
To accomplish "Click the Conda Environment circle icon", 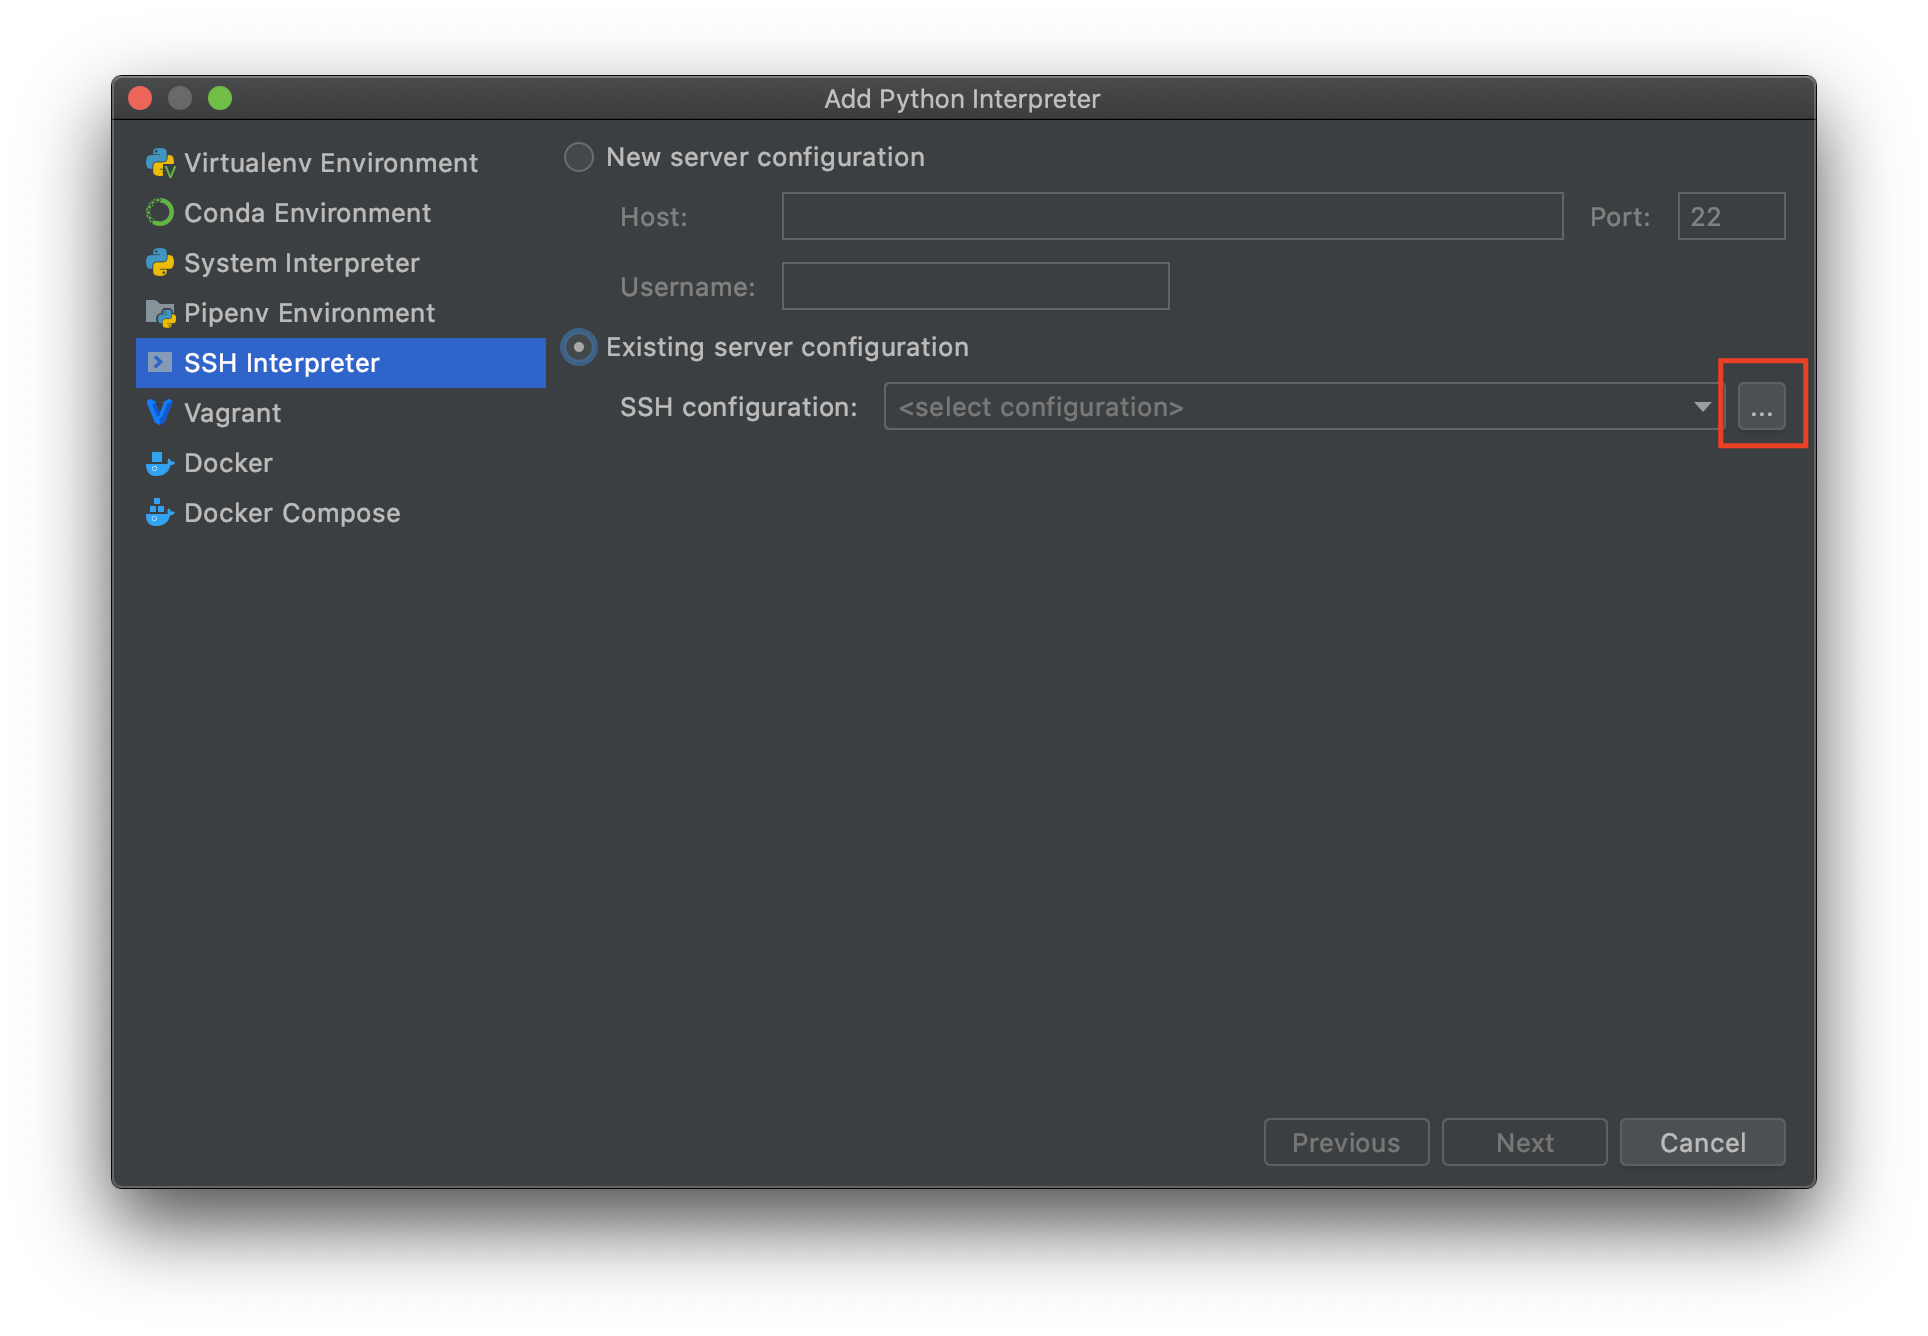I will (x=160, y=213).
